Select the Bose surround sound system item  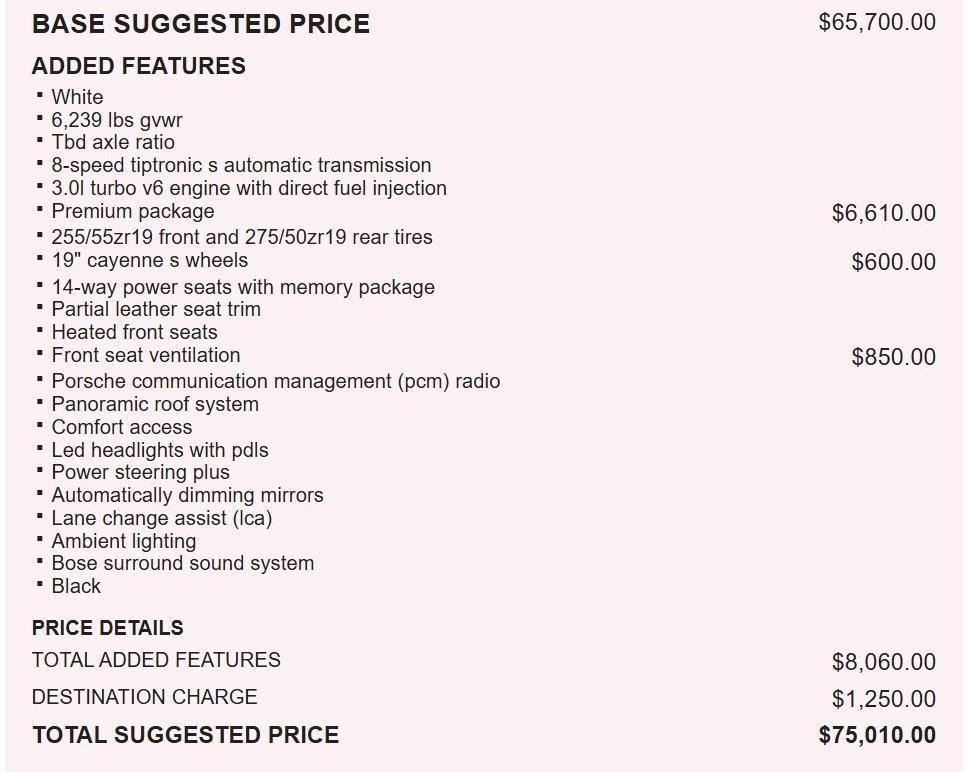tap(183, 563)
